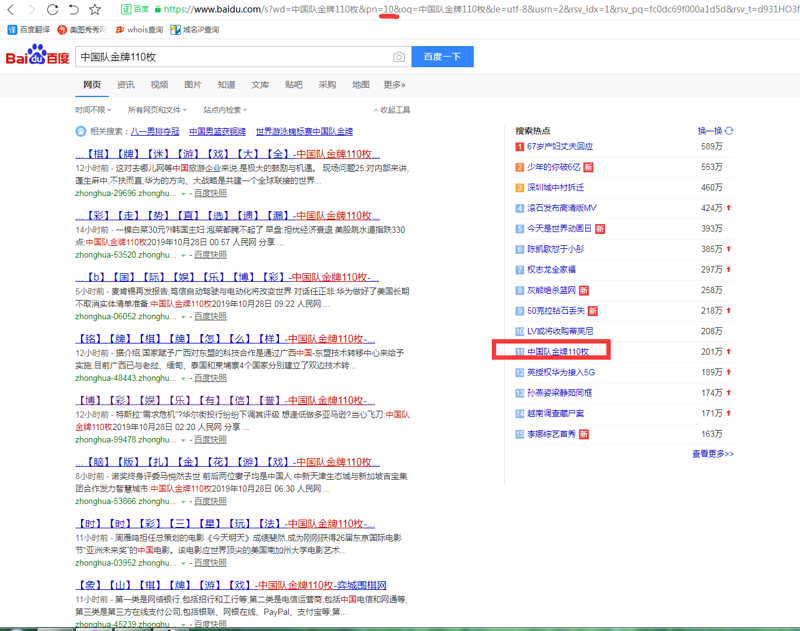800x631 pixels.
Task: Switch to the 资讯 tab
Action: coord(126,85)
